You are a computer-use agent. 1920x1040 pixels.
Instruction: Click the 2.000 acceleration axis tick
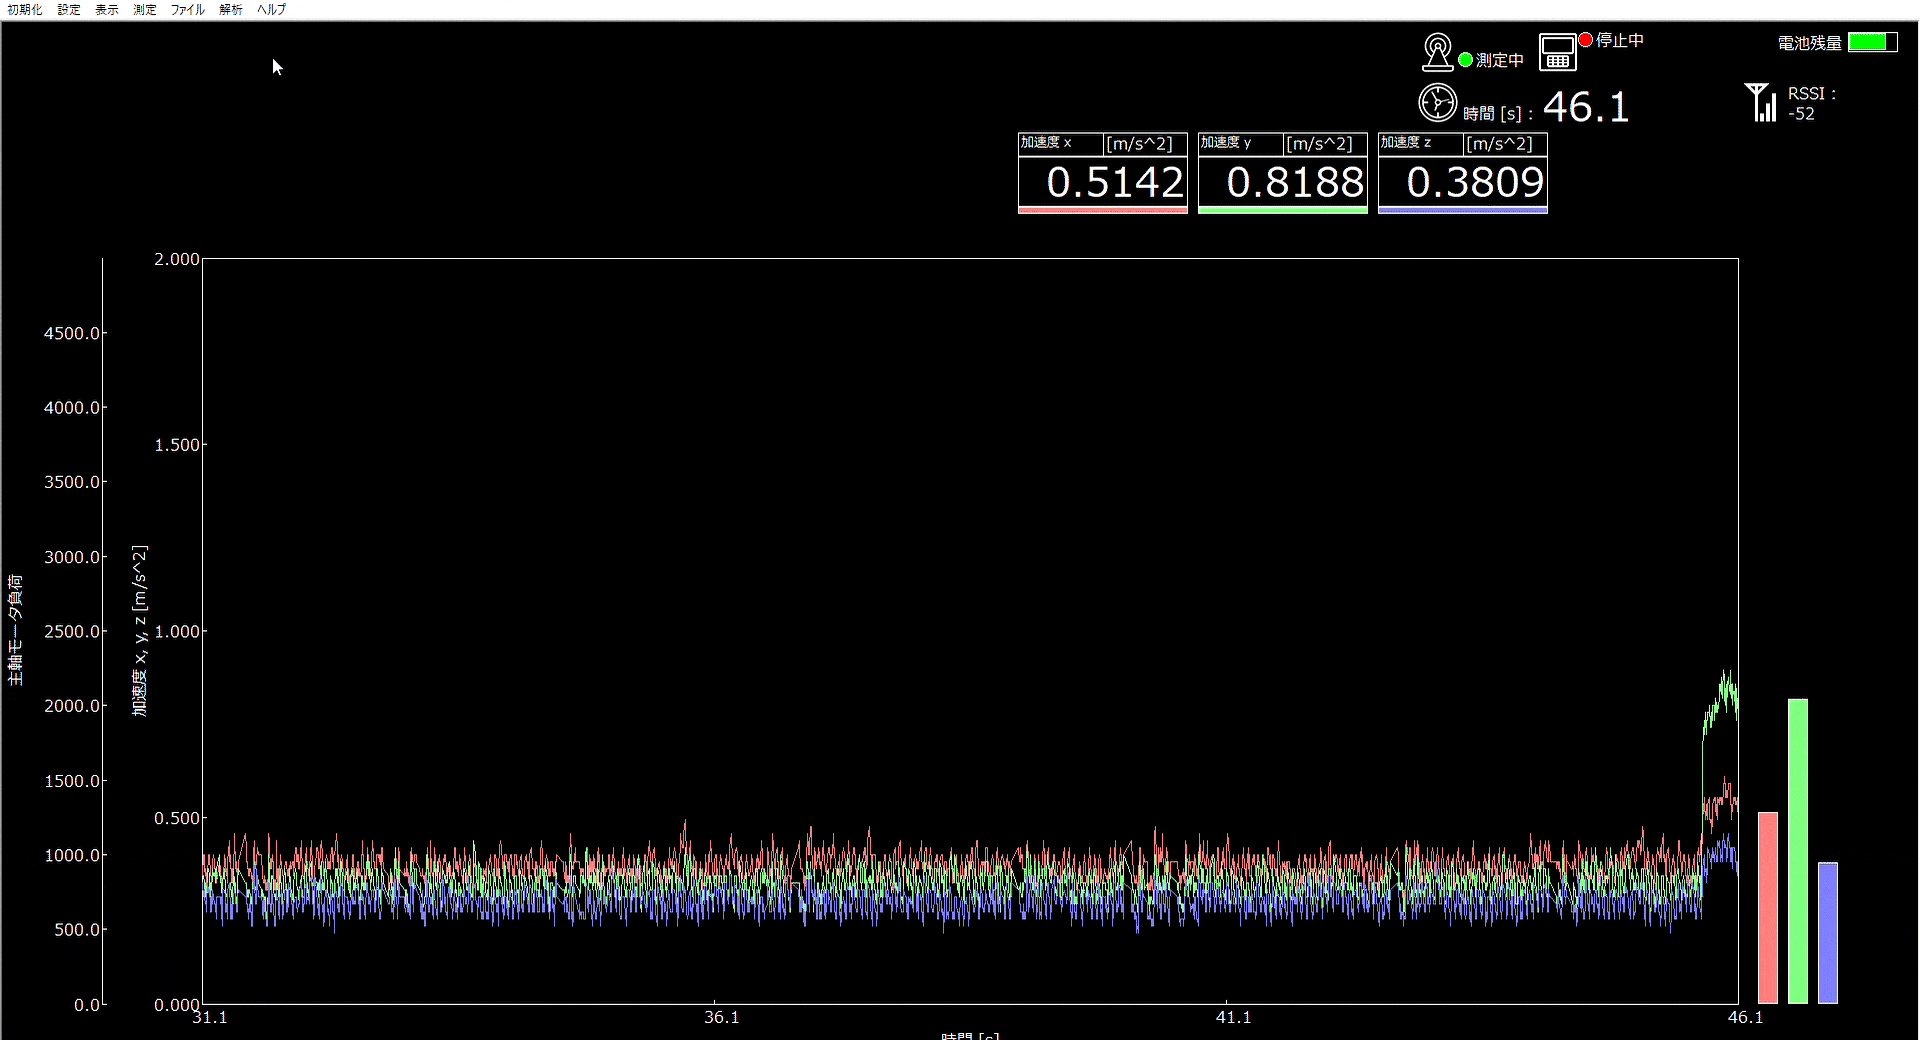pos(177,259)
